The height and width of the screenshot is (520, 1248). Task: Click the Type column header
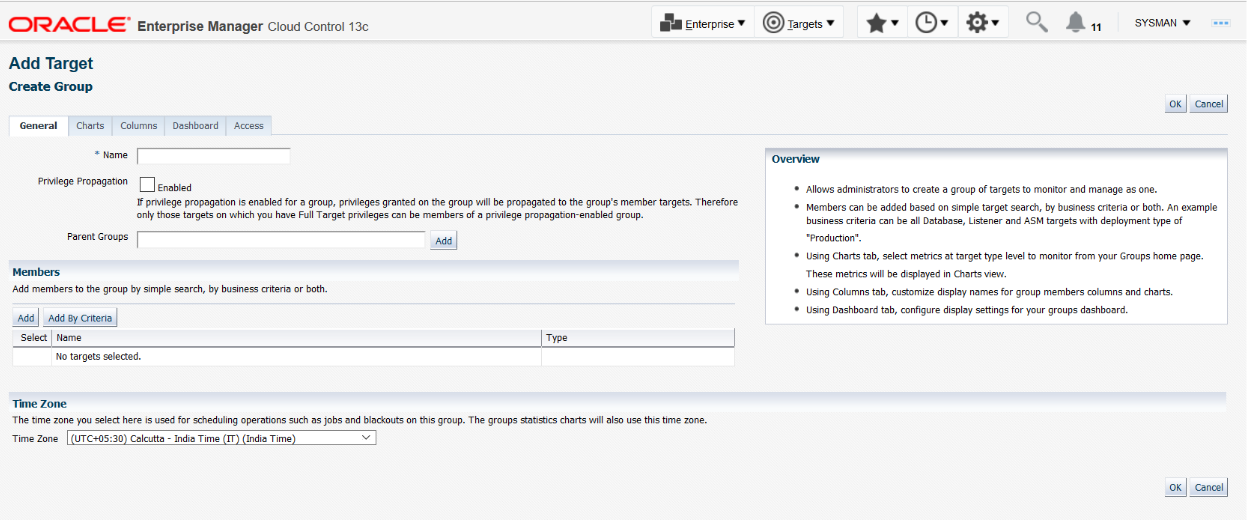click(x=638, y=338)
